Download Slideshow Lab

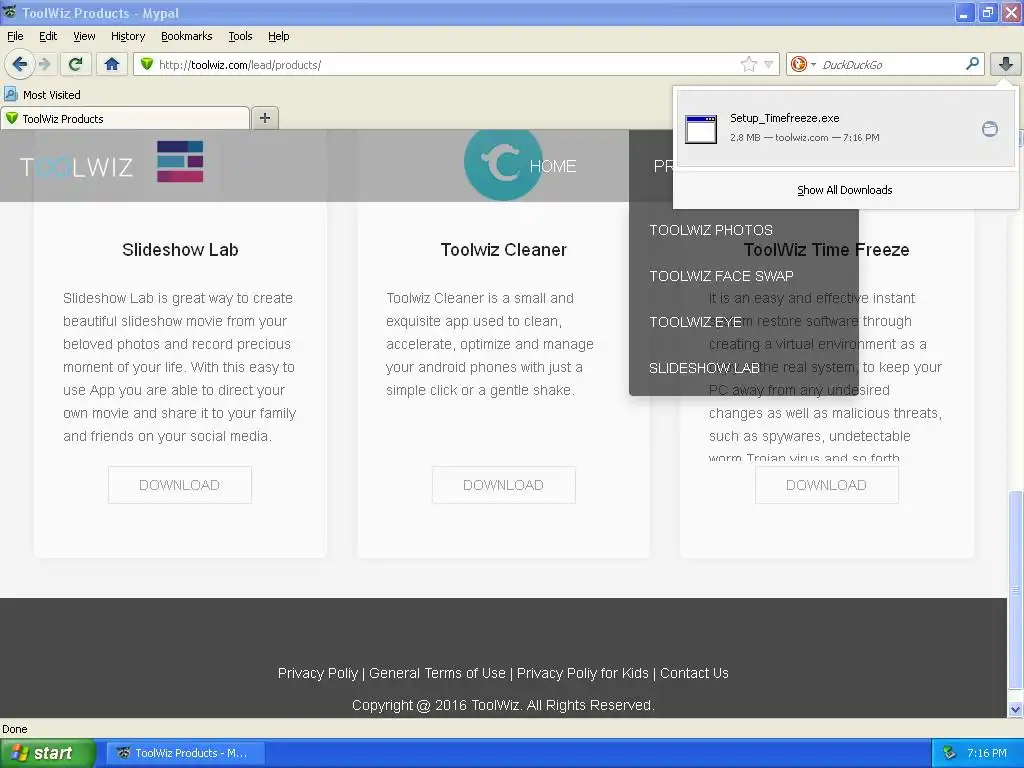(180, 485)
